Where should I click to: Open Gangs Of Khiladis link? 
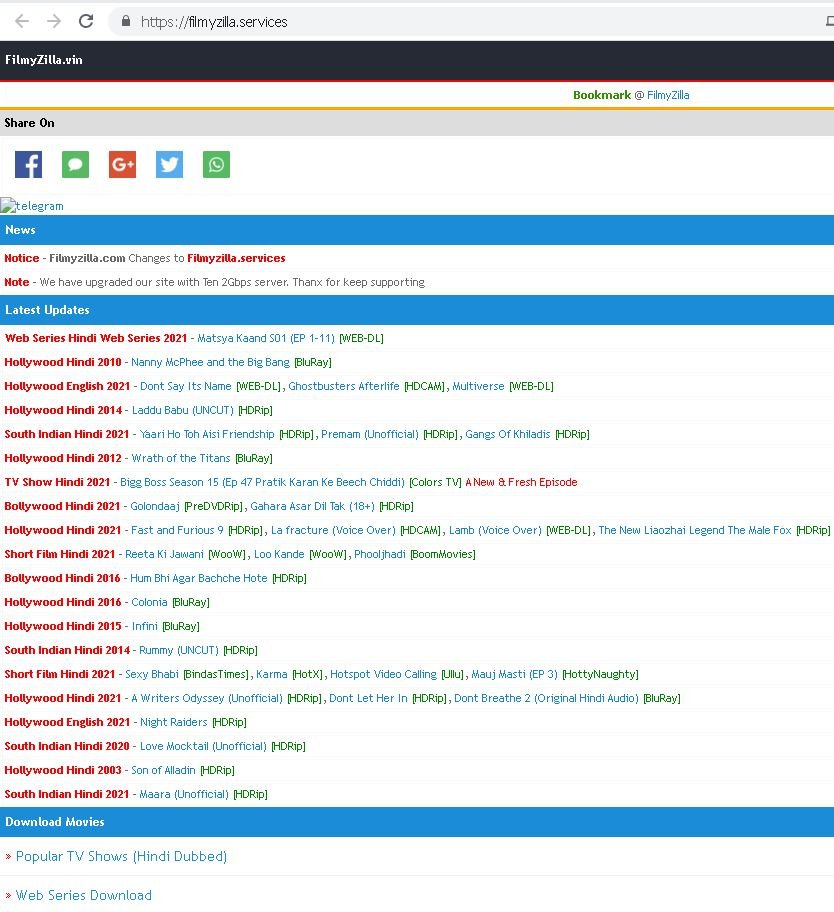pyautogui.click(x=508, y=434)
